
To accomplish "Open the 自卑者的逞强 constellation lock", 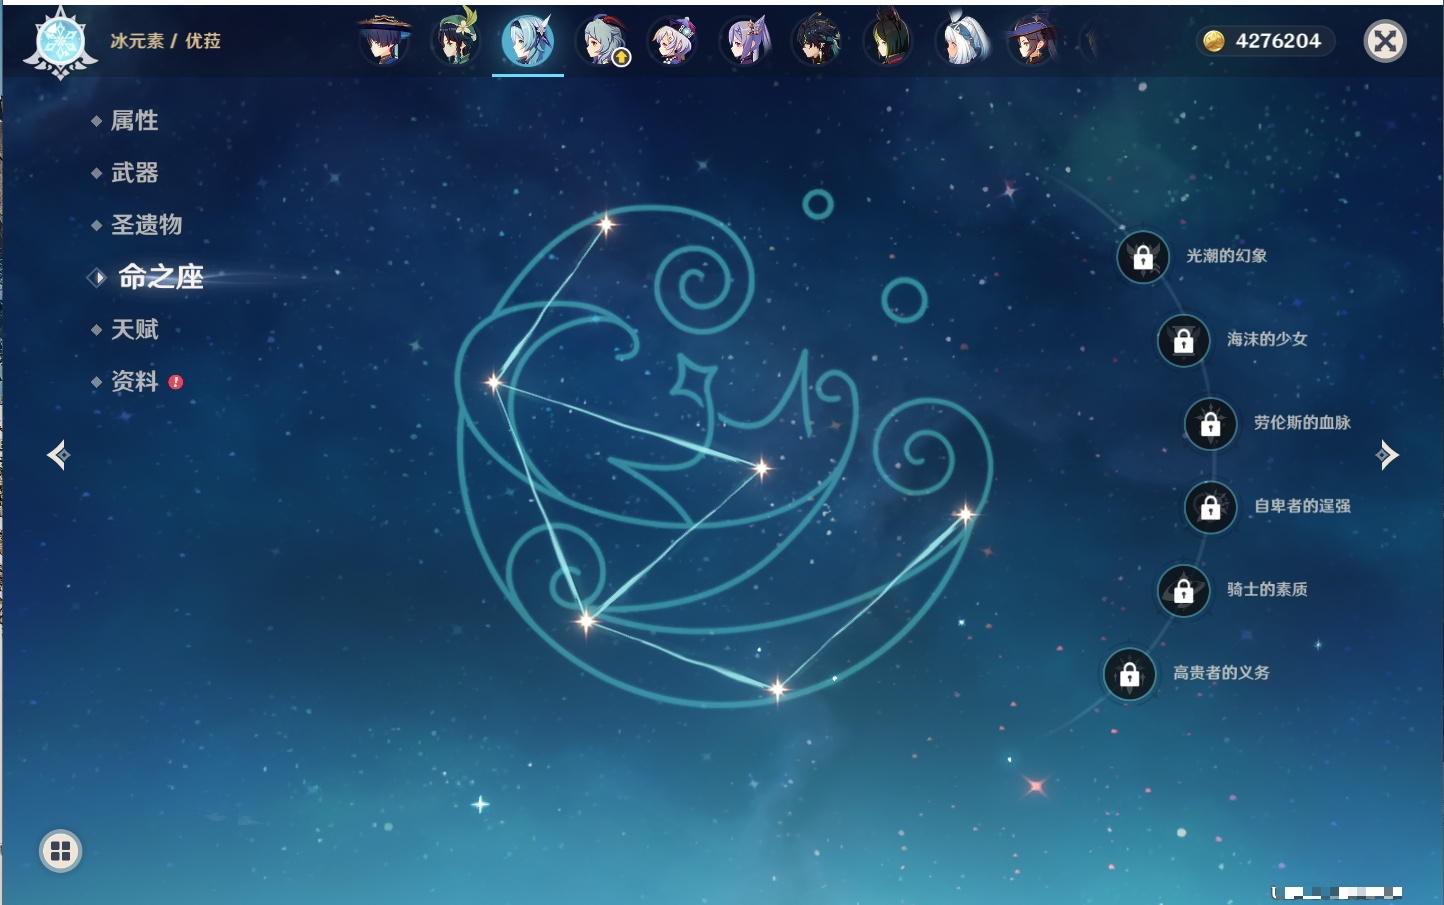I will 1211,507.
